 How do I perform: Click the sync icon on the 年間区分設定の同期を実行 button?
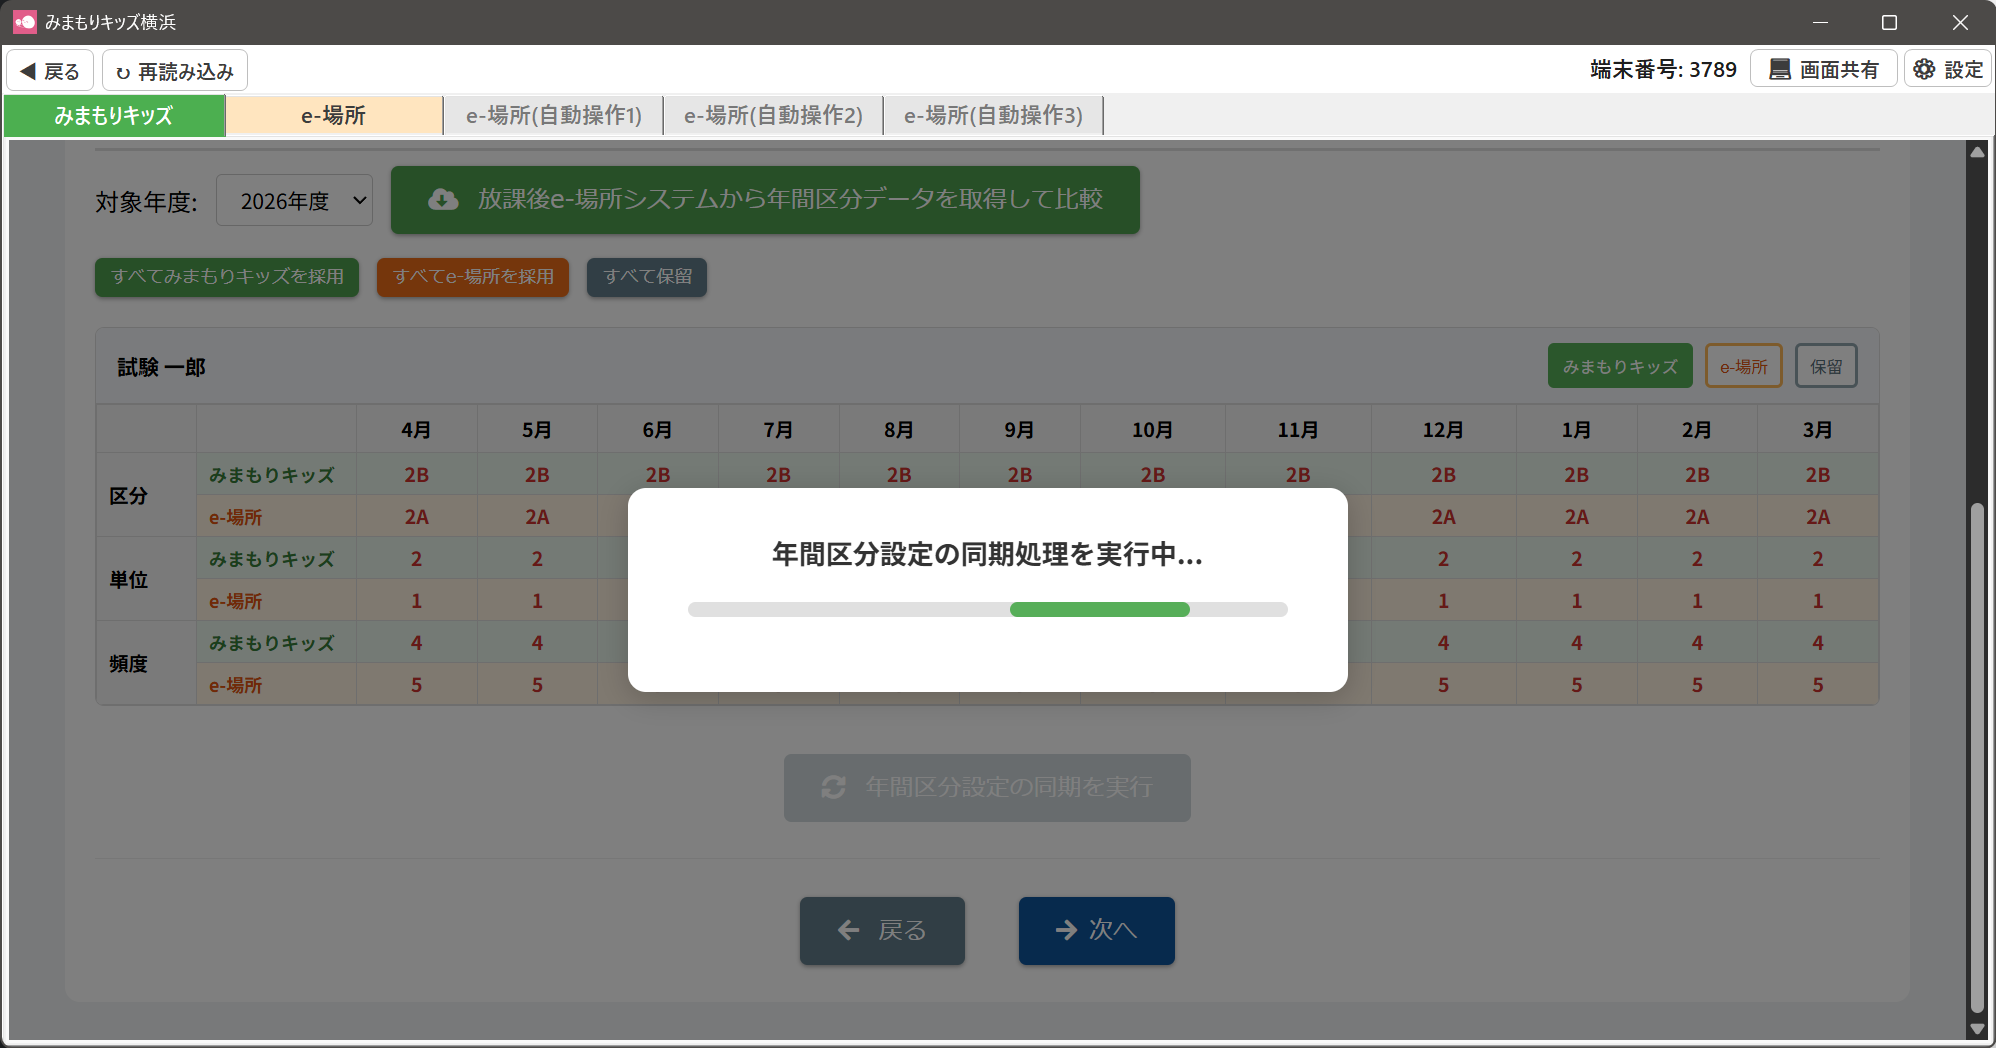833,788
